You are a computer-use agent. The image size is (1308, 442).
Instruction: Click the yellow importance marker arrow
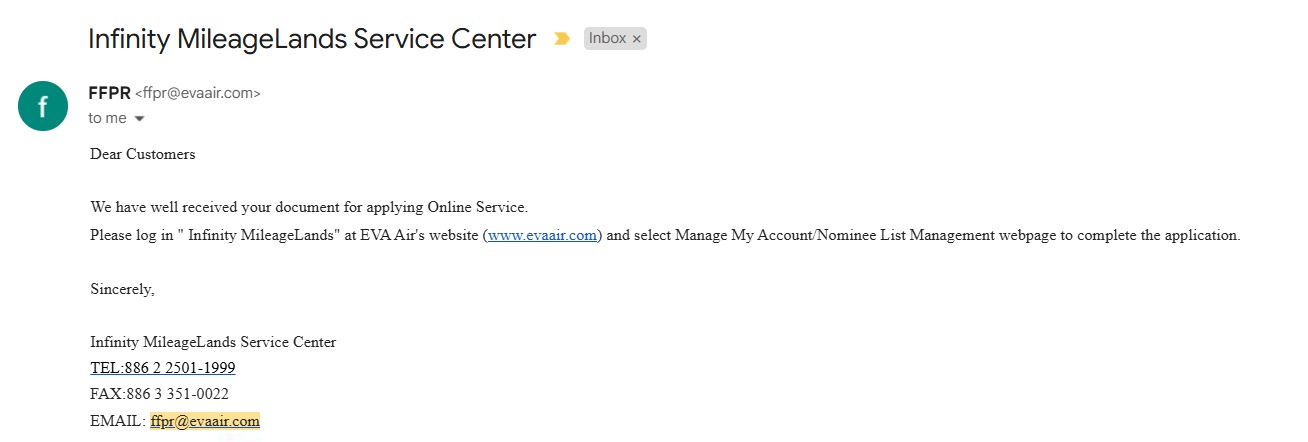[562, 39]
